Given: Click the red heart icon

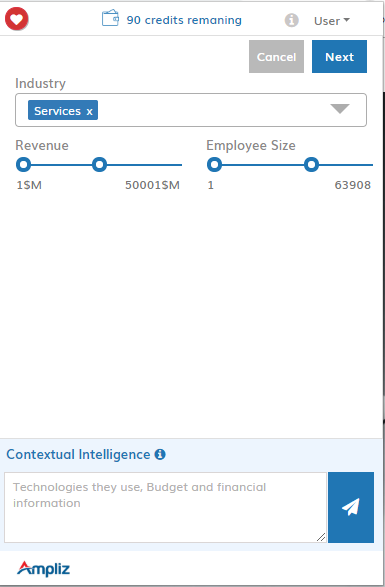Looking at the screenshot, I should [x=16, y=19].
